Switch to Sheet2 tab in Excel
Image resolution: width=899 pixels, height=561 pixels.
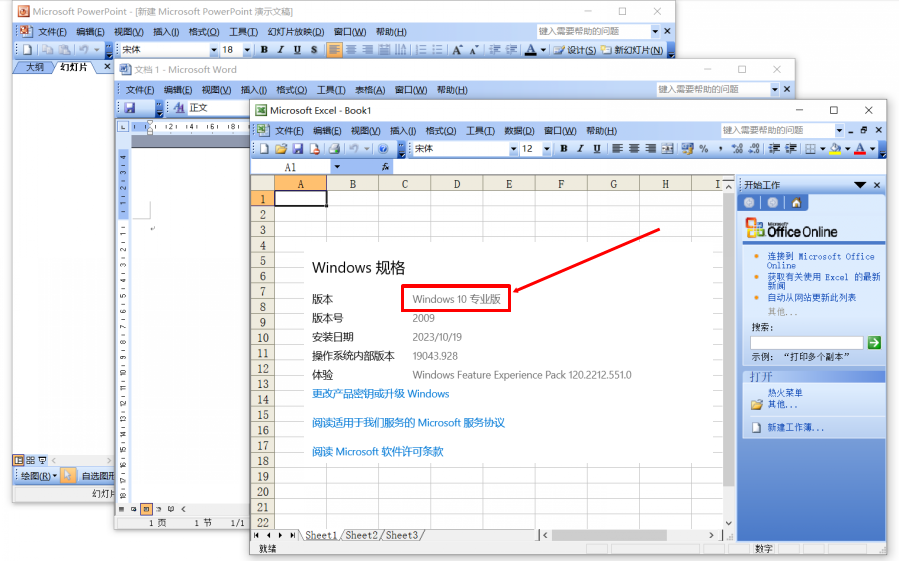[362, 535]
